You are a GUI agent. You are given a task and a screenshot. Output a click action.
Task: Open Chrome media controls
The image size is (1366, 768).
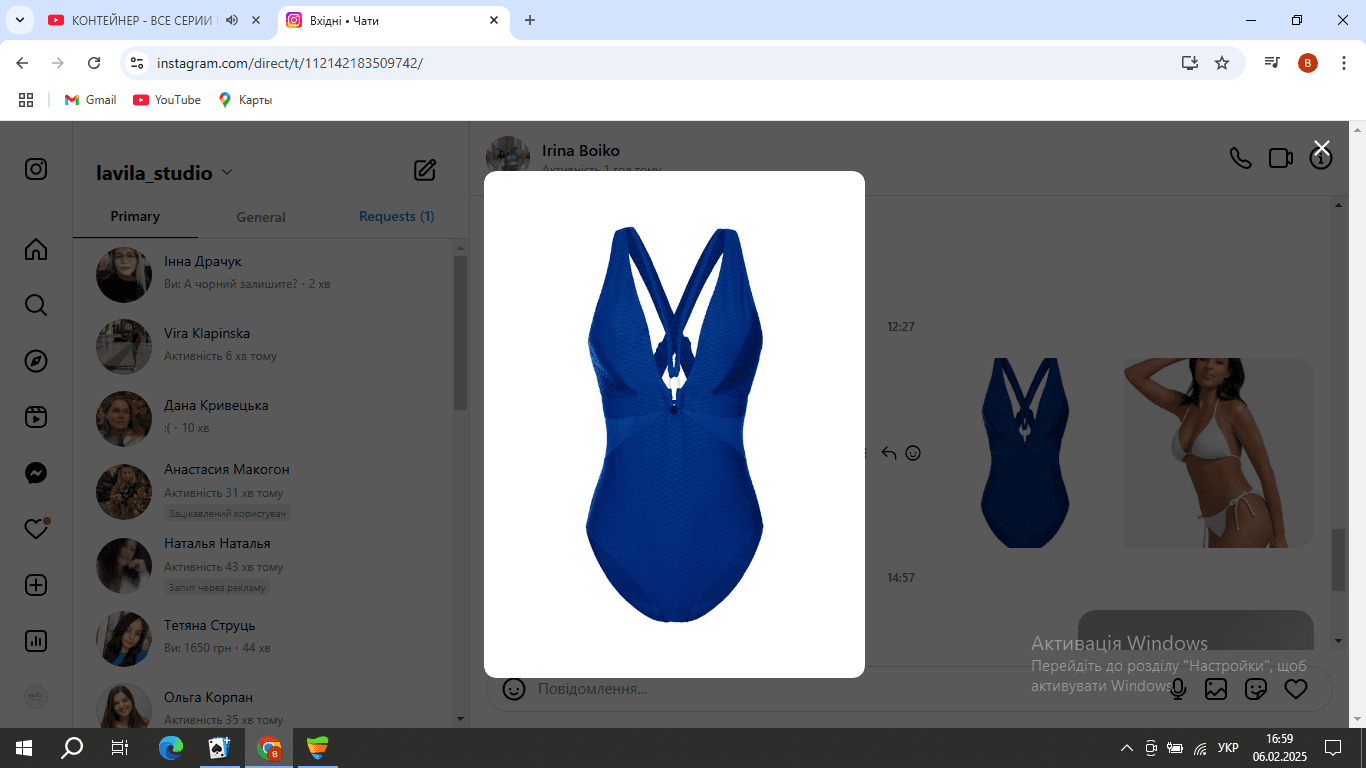tap(1272, 63)
